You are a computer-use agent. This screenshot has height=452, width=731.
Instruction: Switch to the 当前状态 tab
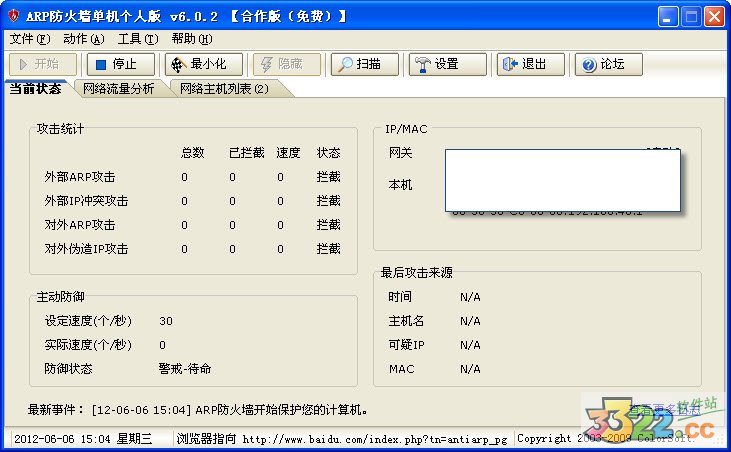point(35,89)
